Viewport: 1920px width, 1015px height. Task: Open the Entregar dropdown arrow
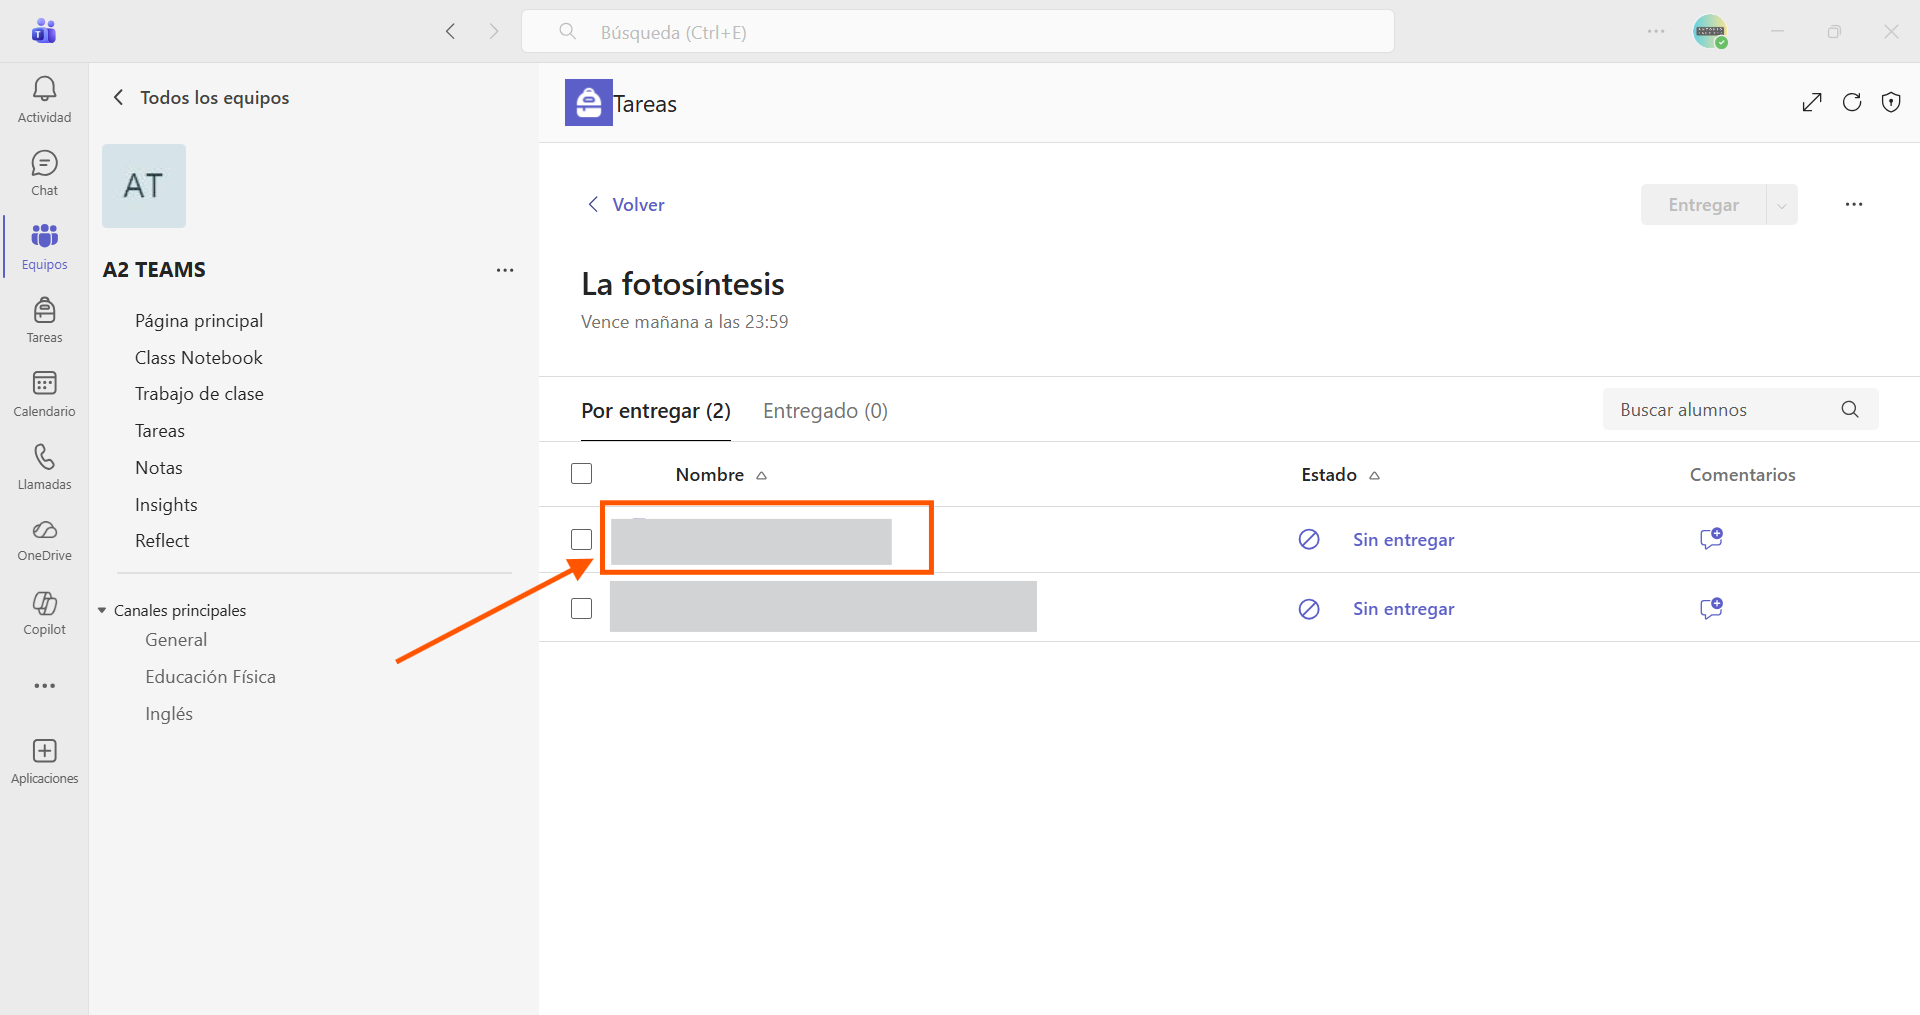click(x=1782, y=205)
